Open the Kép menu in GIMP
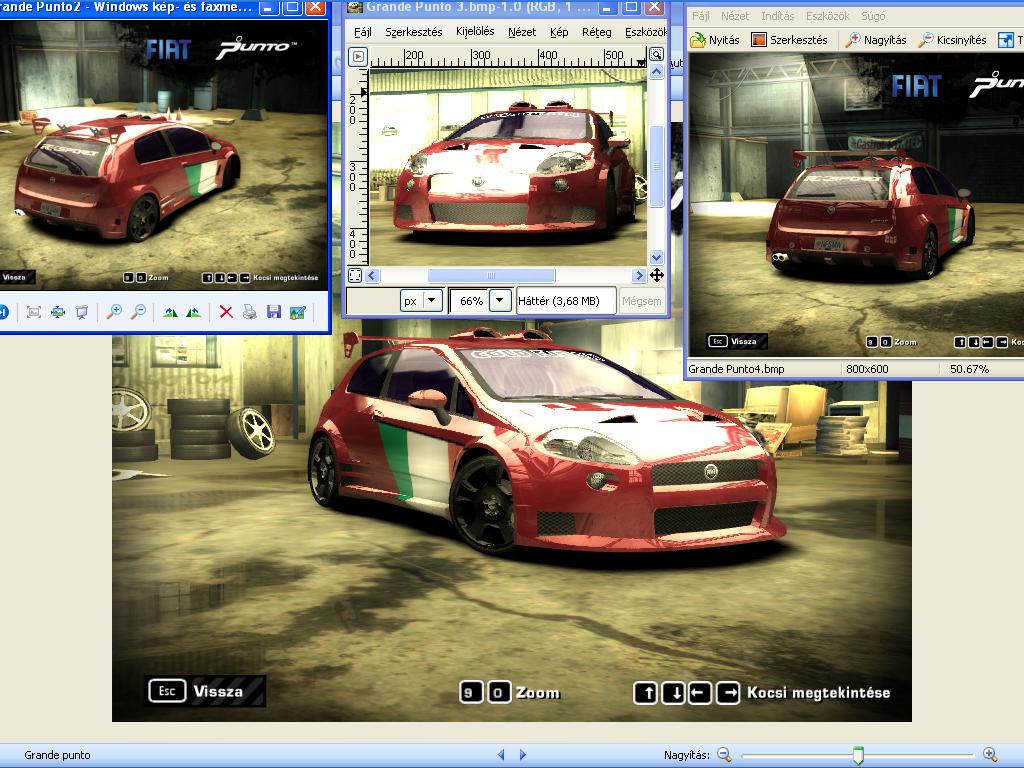 559,32
